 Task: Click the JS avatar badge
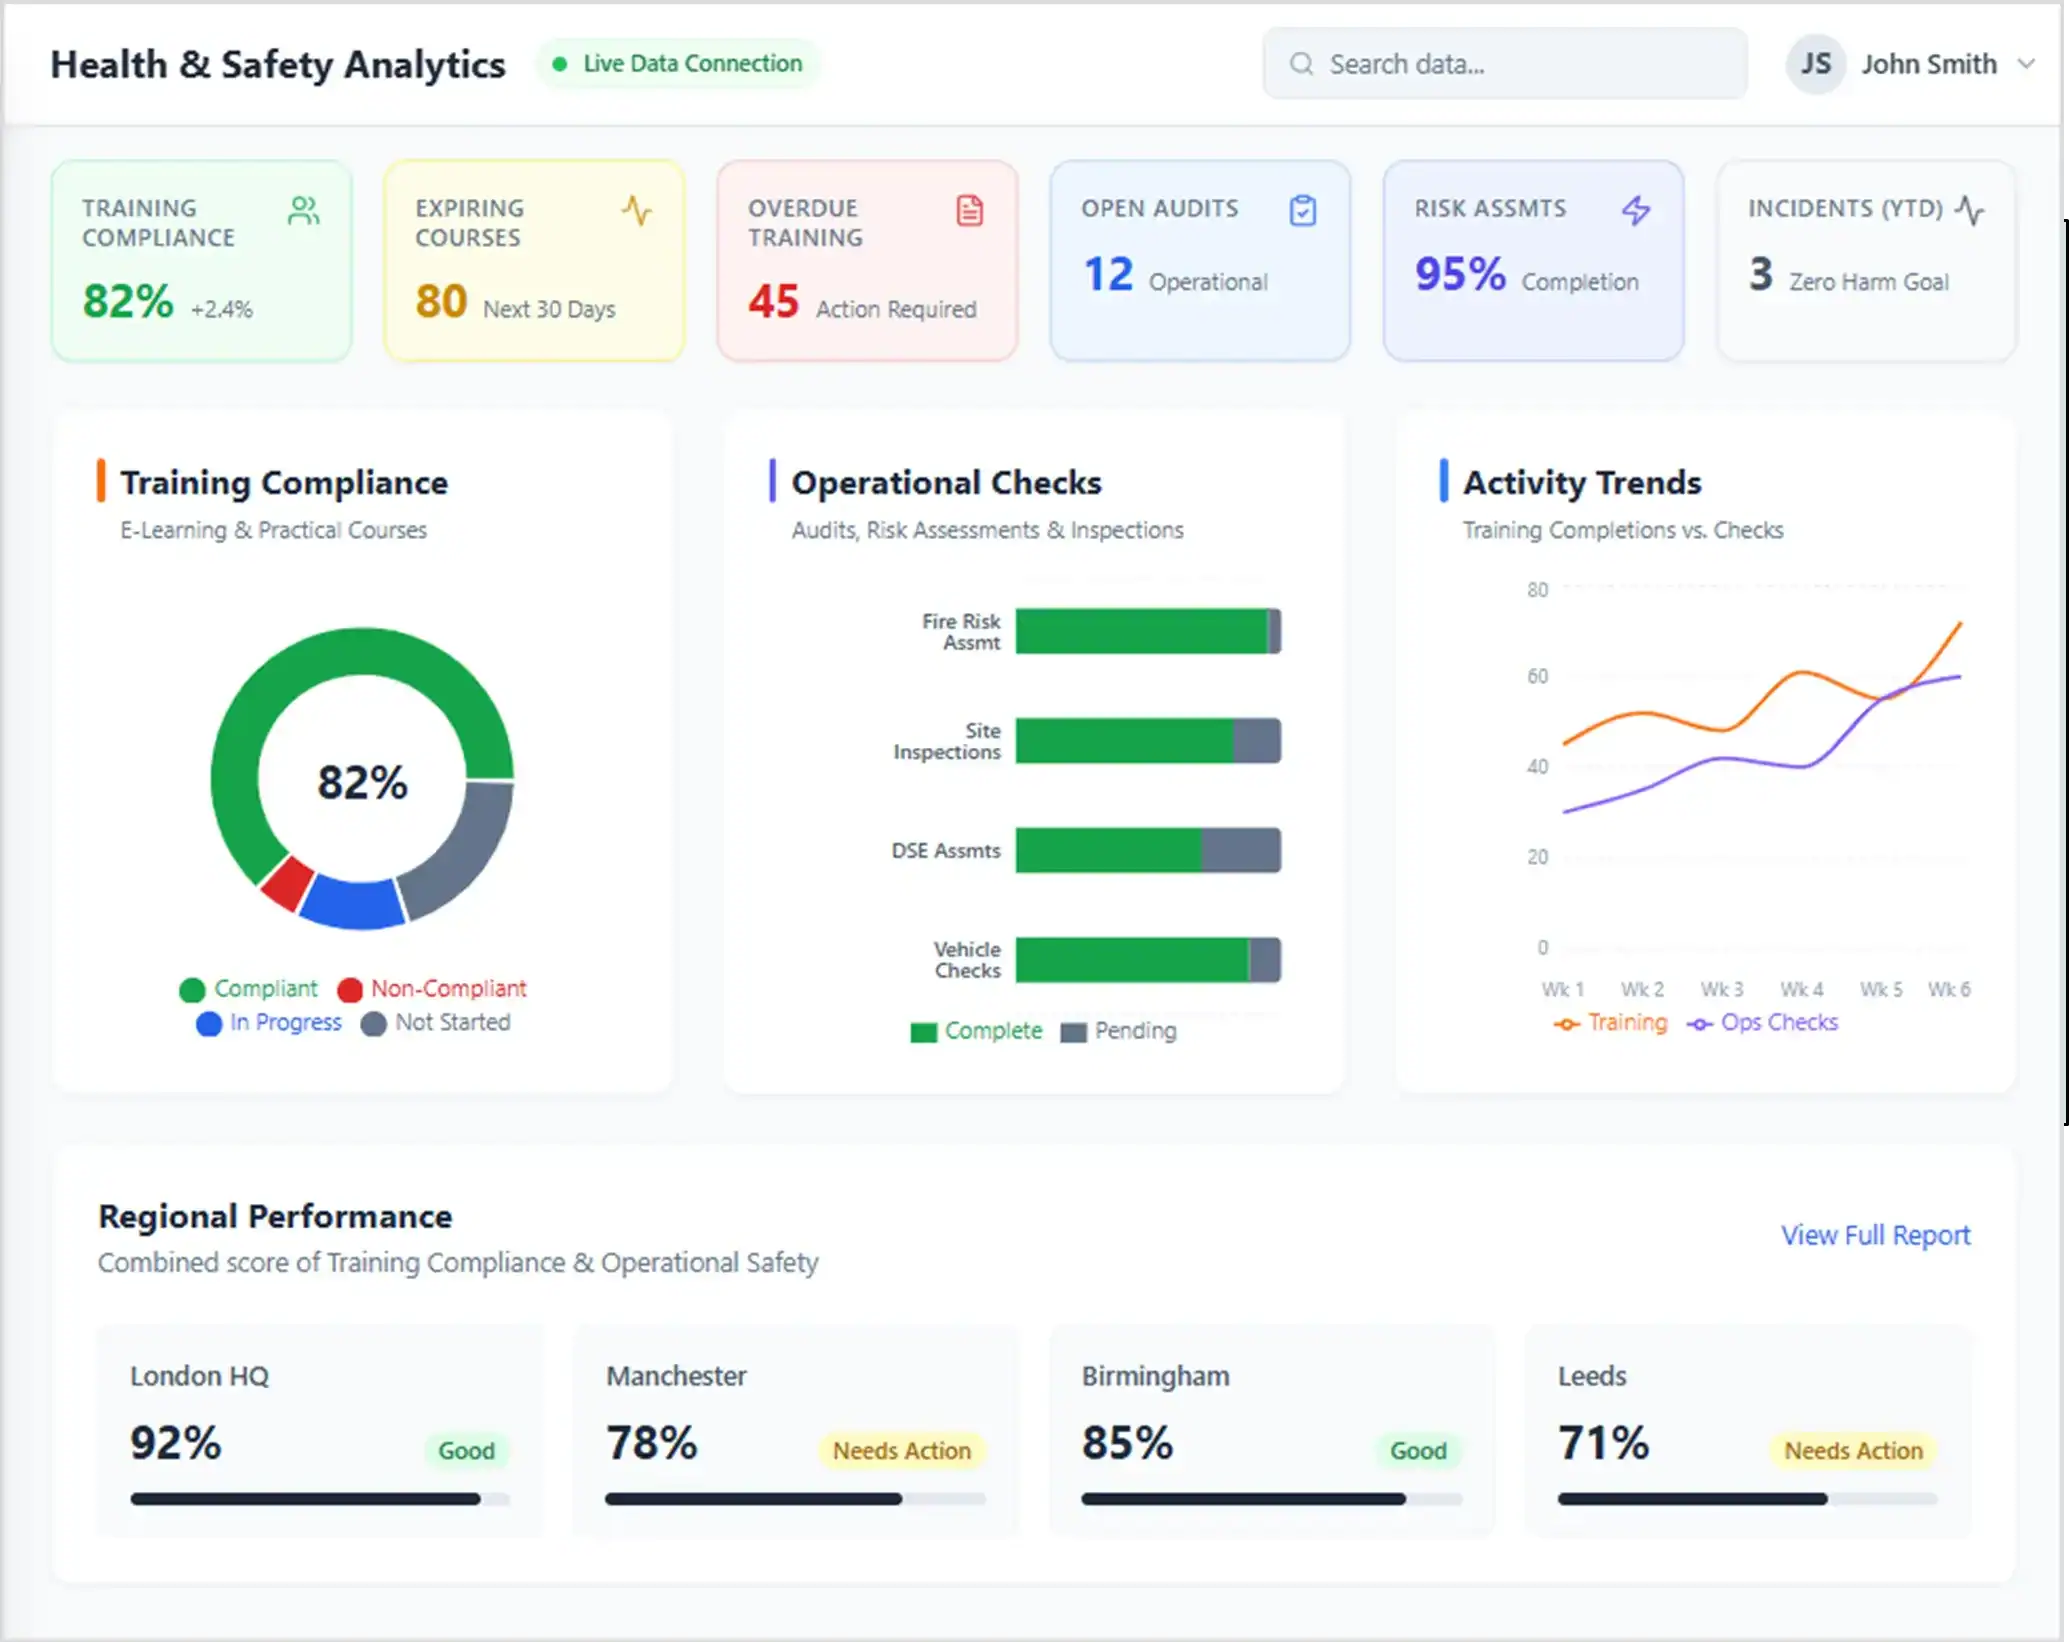tap(1815, 64)
